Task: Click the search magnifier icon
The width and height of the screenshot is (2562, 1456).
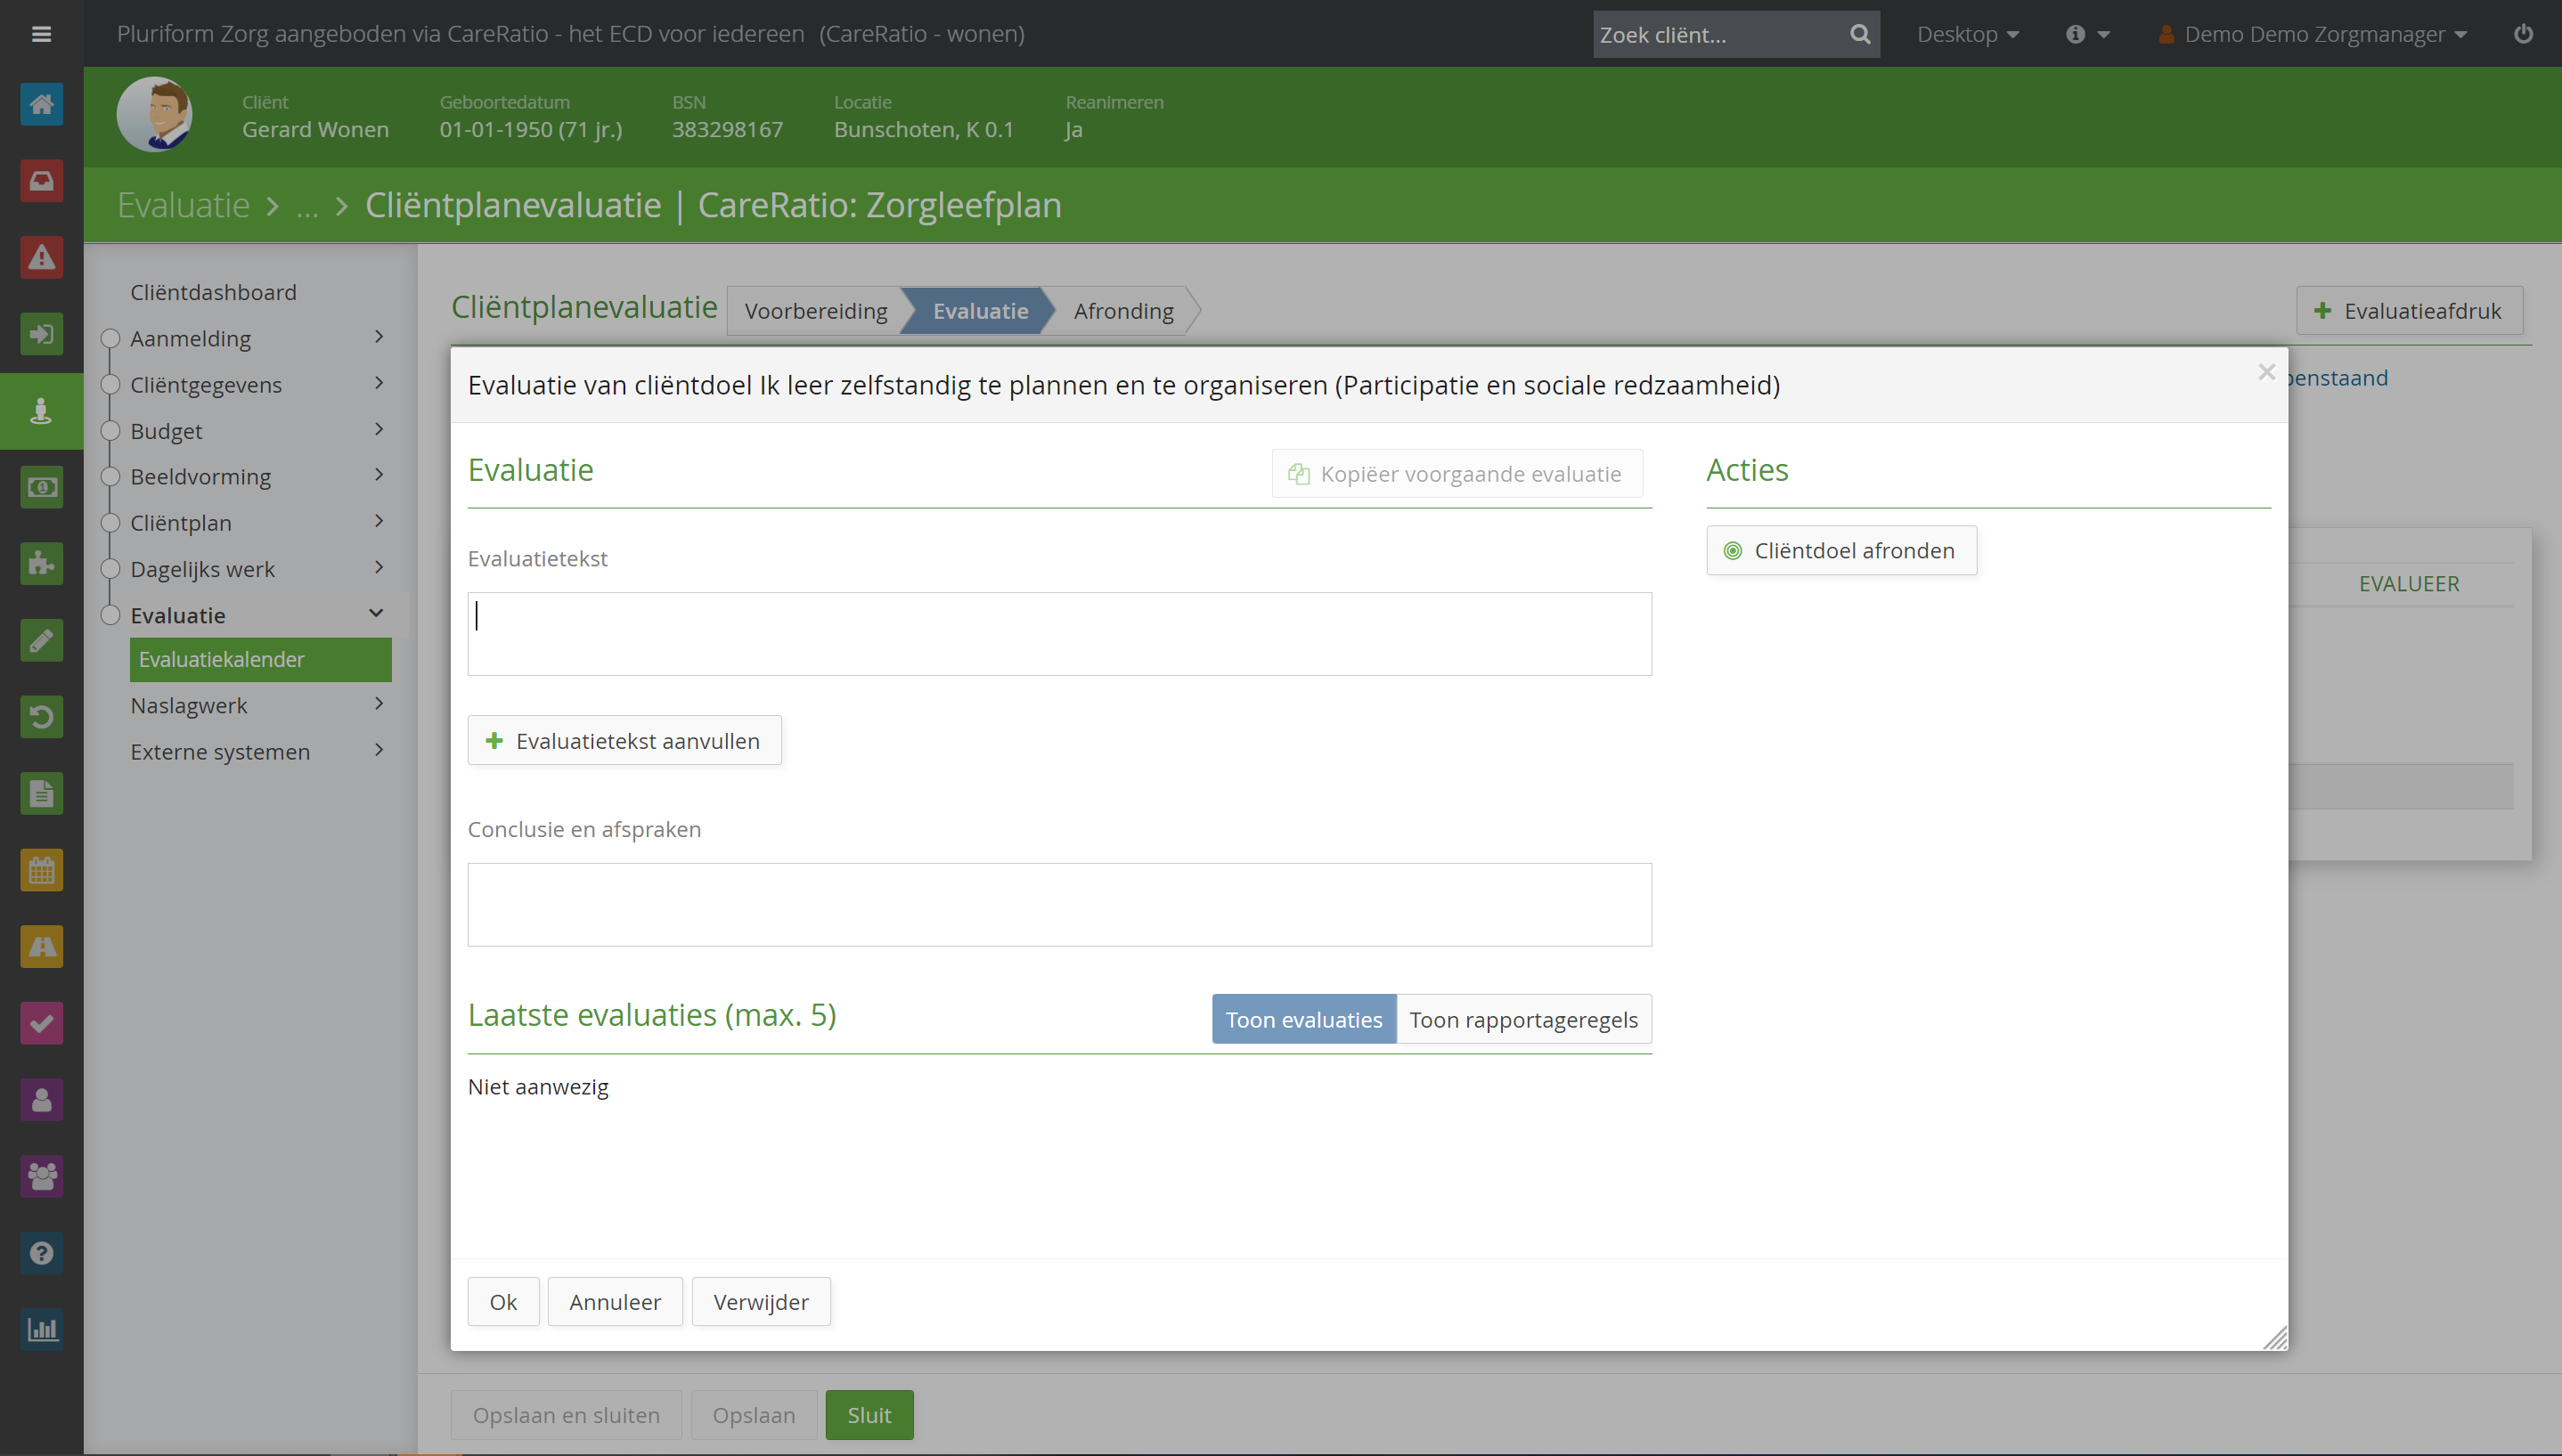Action: coord(1859,34)
